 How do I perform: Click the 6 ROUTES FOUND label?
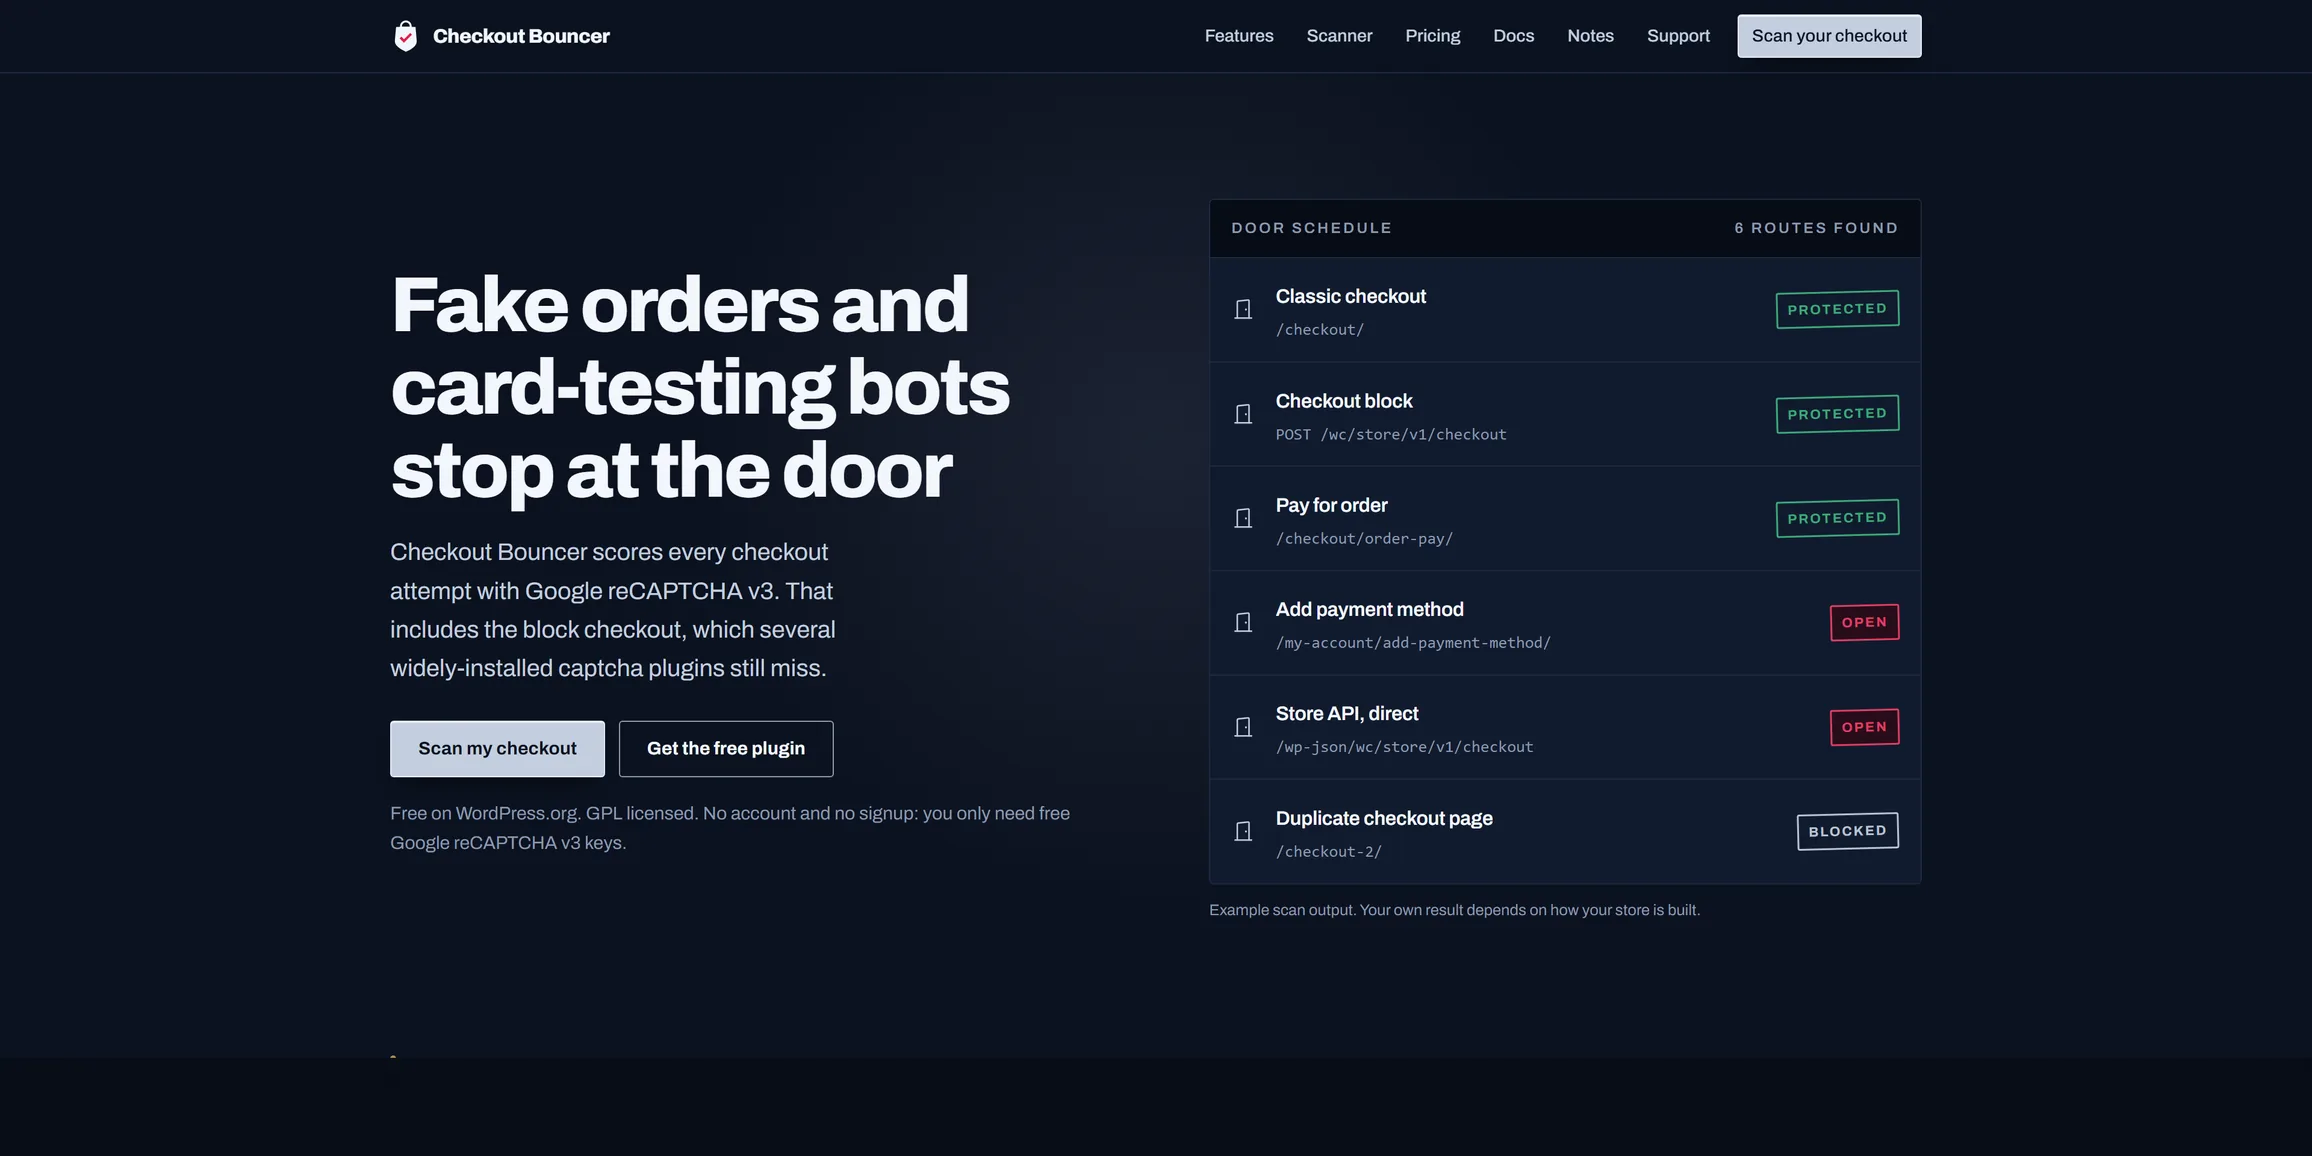coord(1816,228)
